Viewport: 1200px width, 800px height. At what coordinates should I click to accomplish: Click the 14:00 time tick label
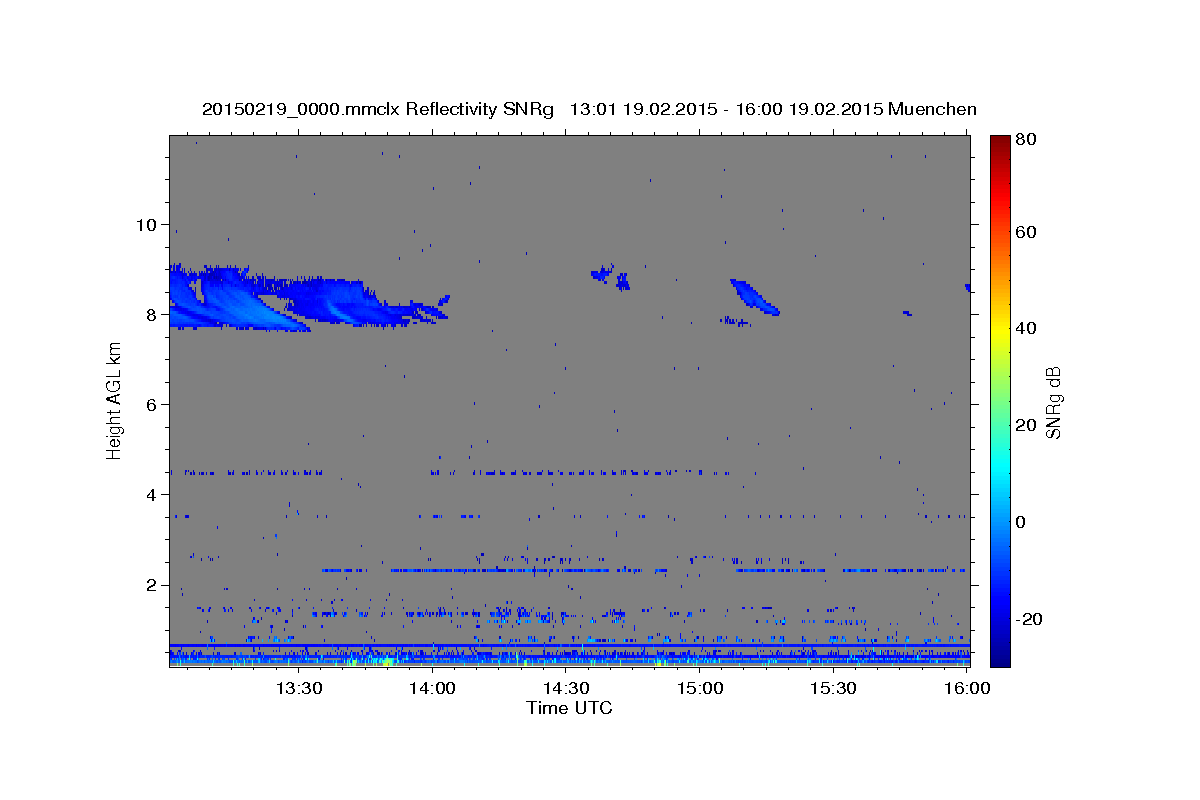[433, 688]
